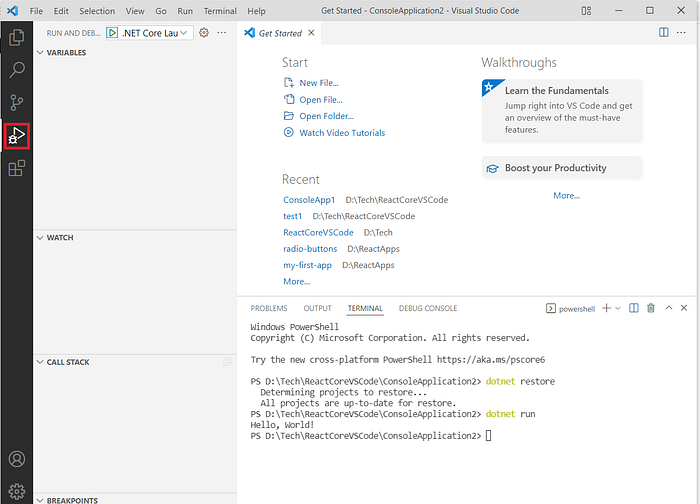Open recent project ReactCoreVSCode
This screenshot has height=504, width=700.
click(318, 233)
